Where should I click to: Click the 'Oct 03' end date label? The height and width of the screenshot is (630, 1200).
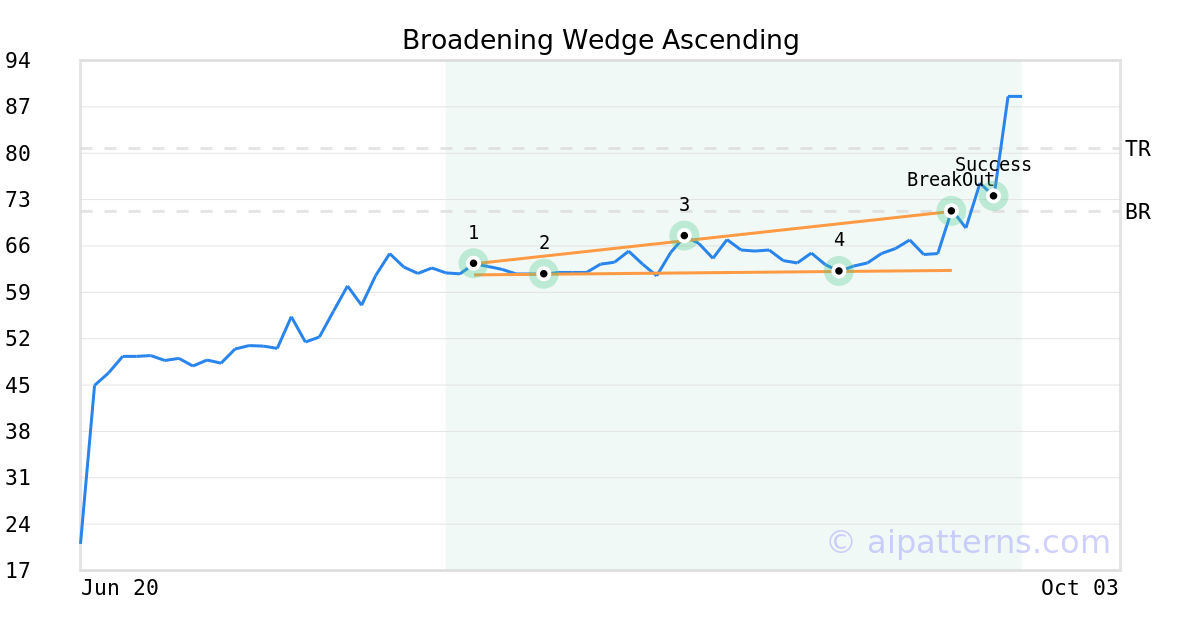click(1079, 588)
